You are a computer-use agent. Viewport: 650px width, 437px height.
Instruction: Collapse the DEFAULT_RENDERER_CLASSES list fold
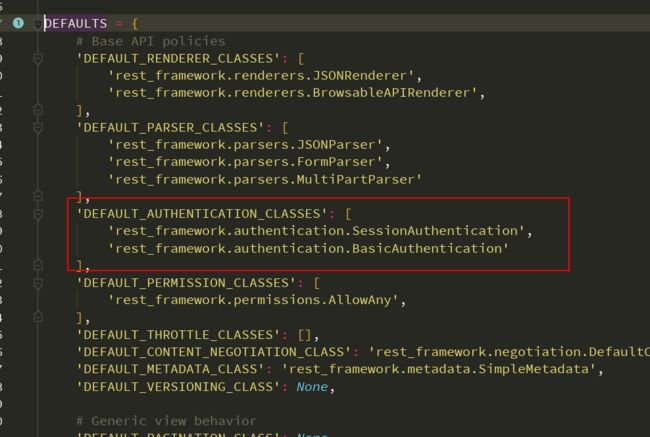click(x=38, y=59)
